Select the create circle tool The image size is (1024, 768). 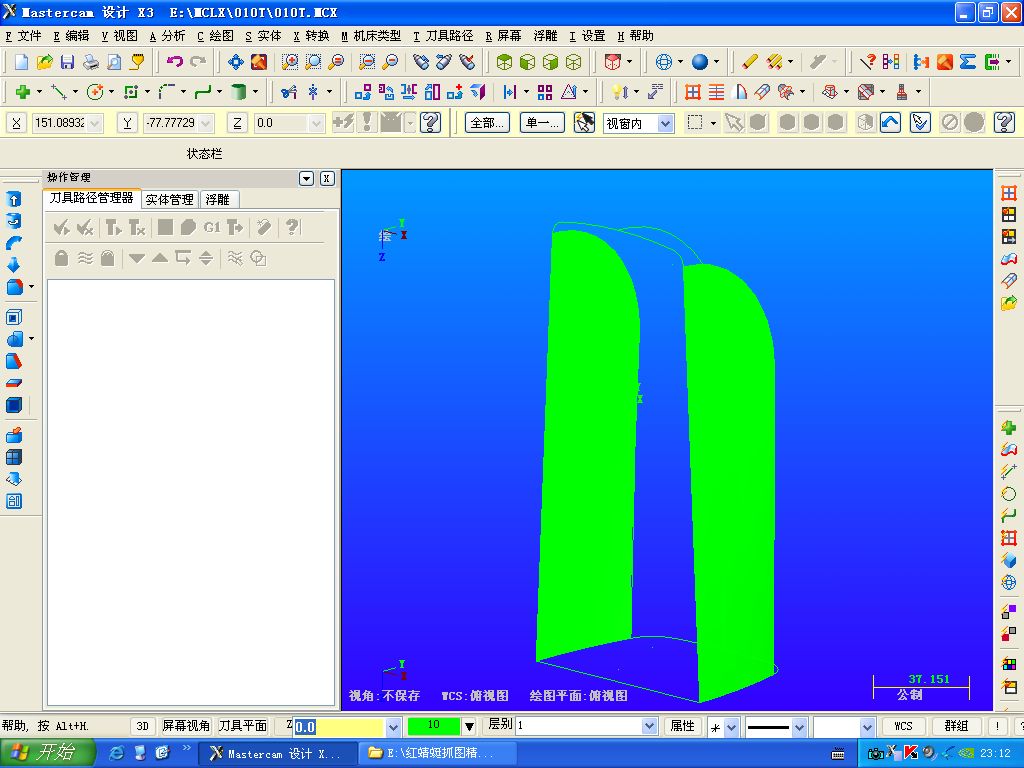click(x=95, y=92)
